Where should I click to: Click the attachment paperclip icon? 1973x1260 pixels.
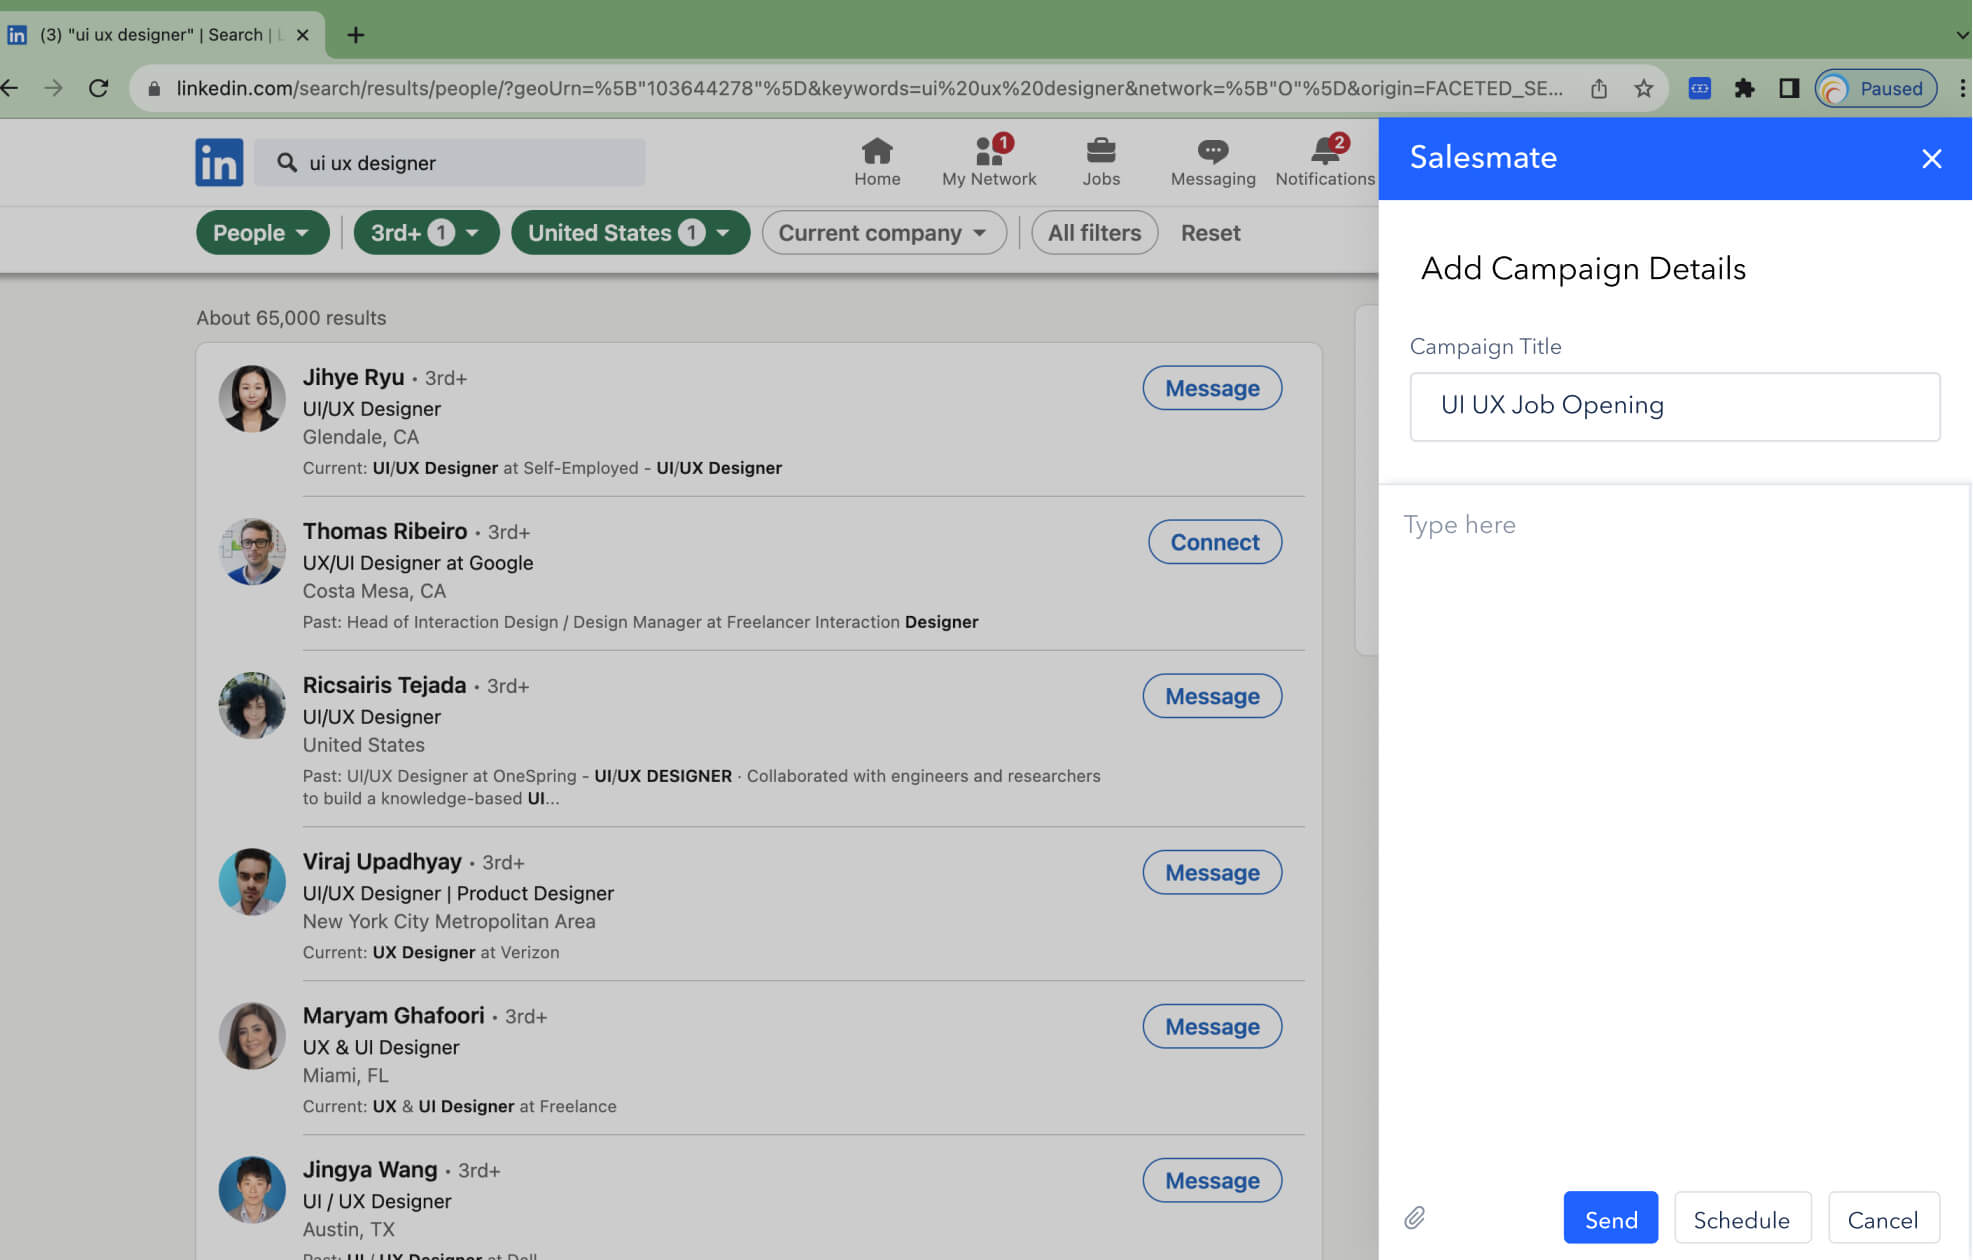pos(1414,1217)
